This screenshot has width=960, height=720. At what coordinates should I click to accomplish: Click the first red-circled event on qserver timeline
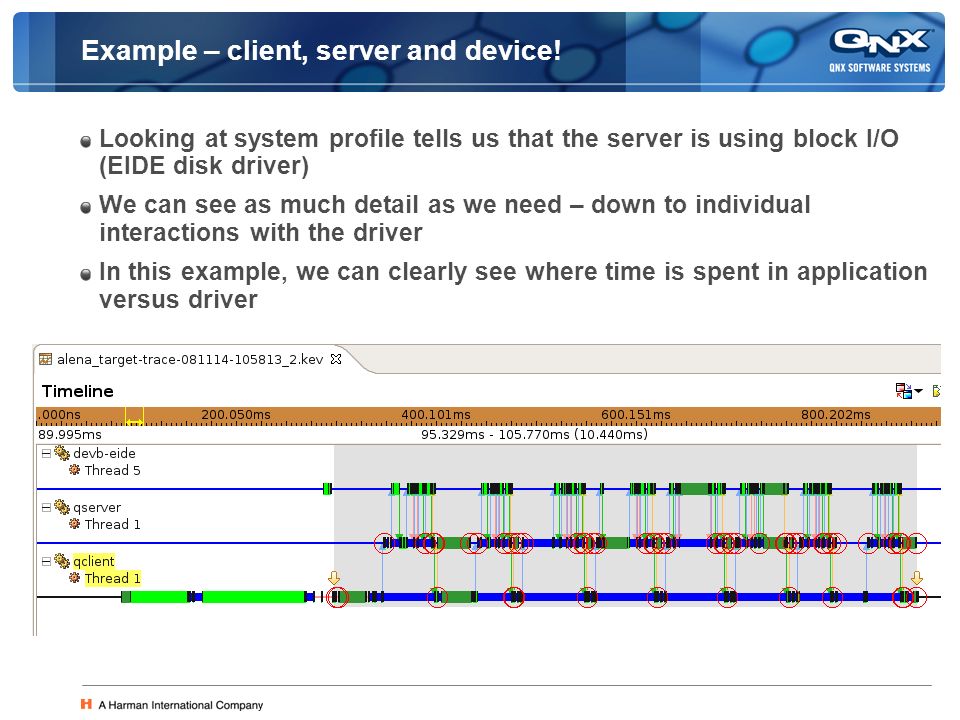(385, 543)
